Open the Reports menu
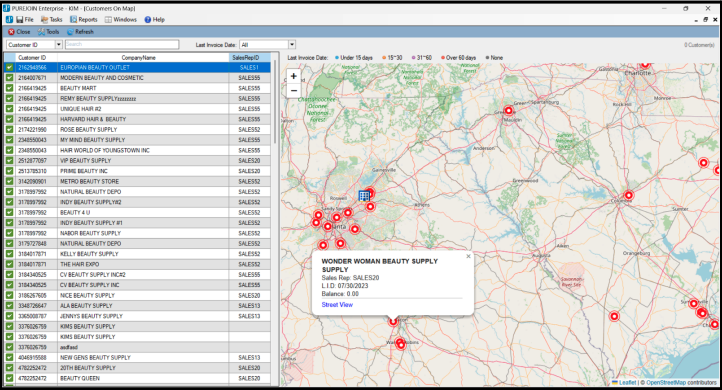This screenshot has height=390, width=722. pos(83,20)
